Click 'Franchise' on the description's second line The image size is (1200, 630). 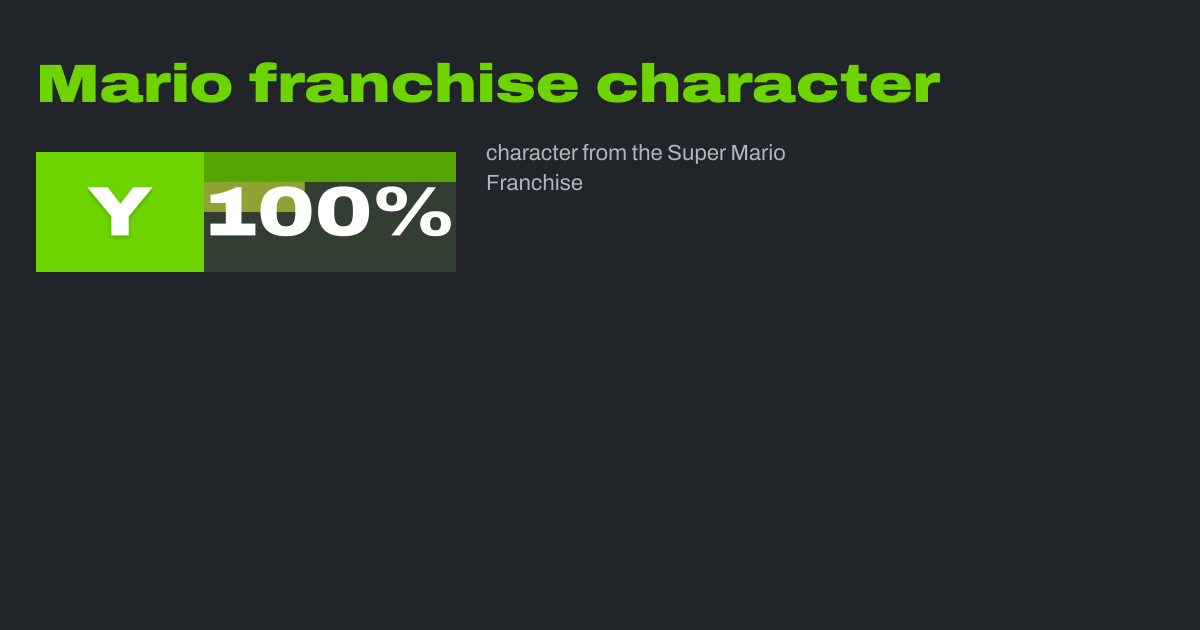[x=534, y=183]
